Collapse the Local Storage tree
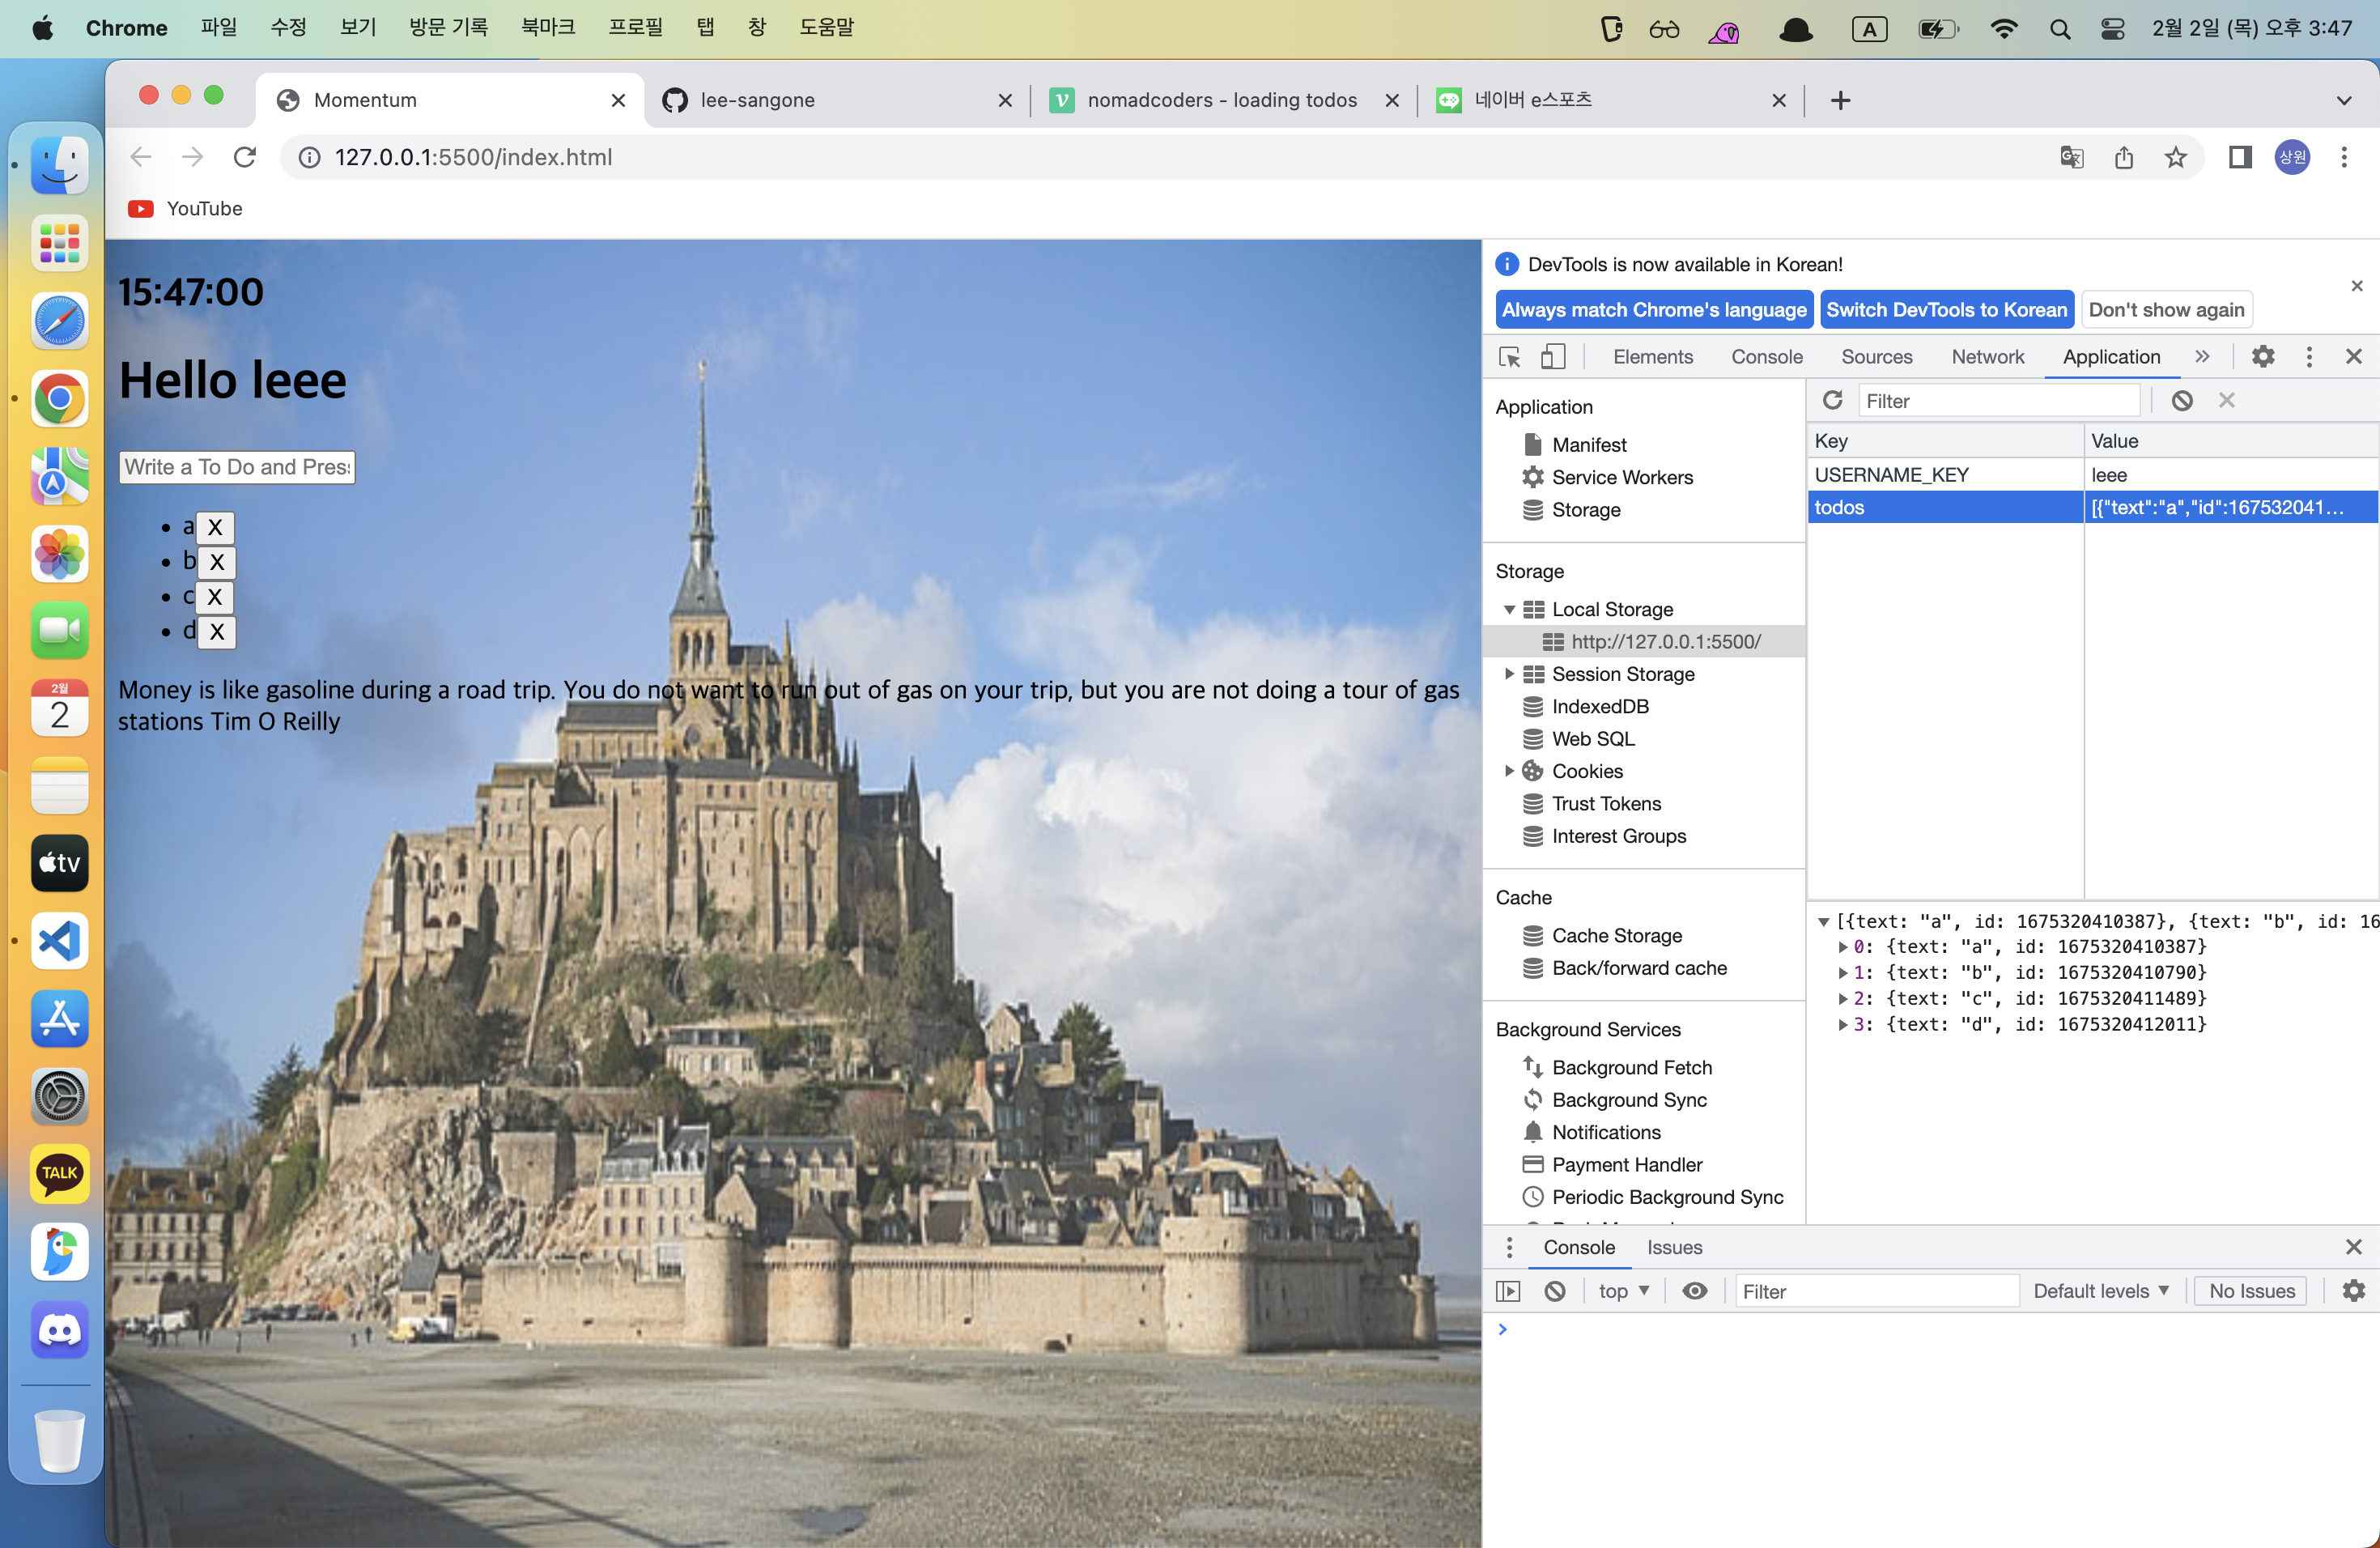 [x=1509, y=610]
